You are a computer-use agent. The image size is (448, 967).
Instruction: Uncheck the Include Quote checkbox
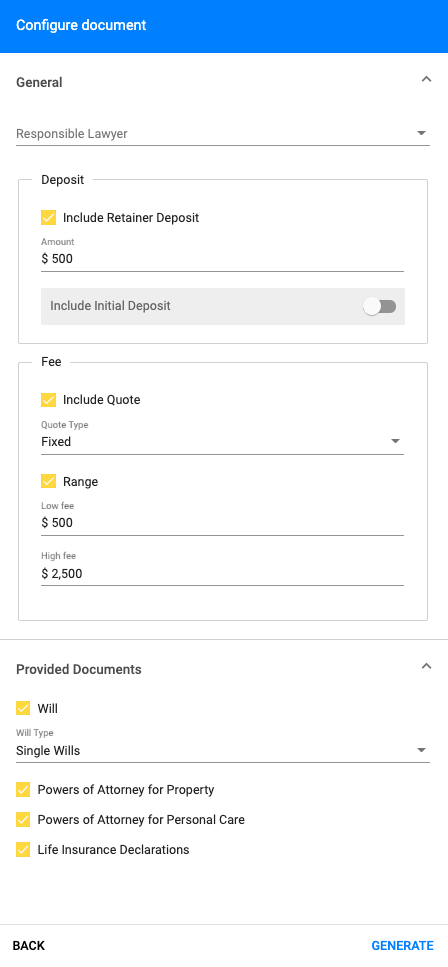[49, 400]
